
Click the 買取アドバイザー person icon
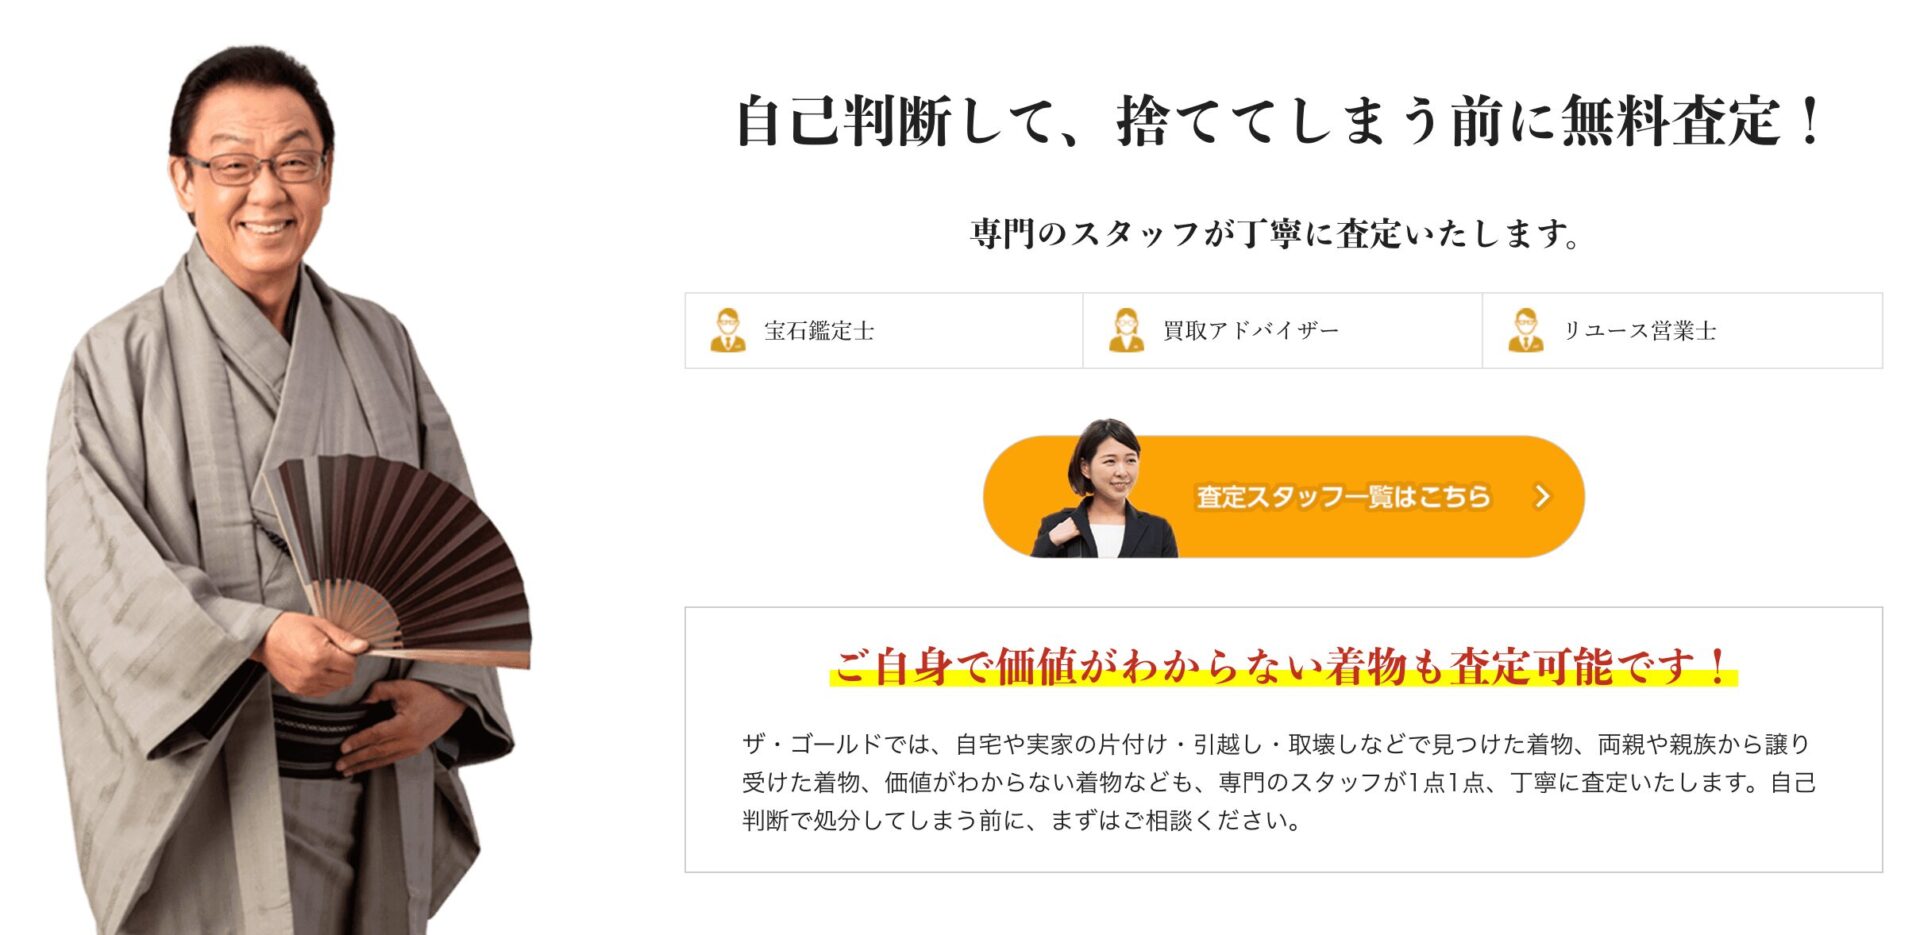pyautogui.click(x=1126, y=330)
